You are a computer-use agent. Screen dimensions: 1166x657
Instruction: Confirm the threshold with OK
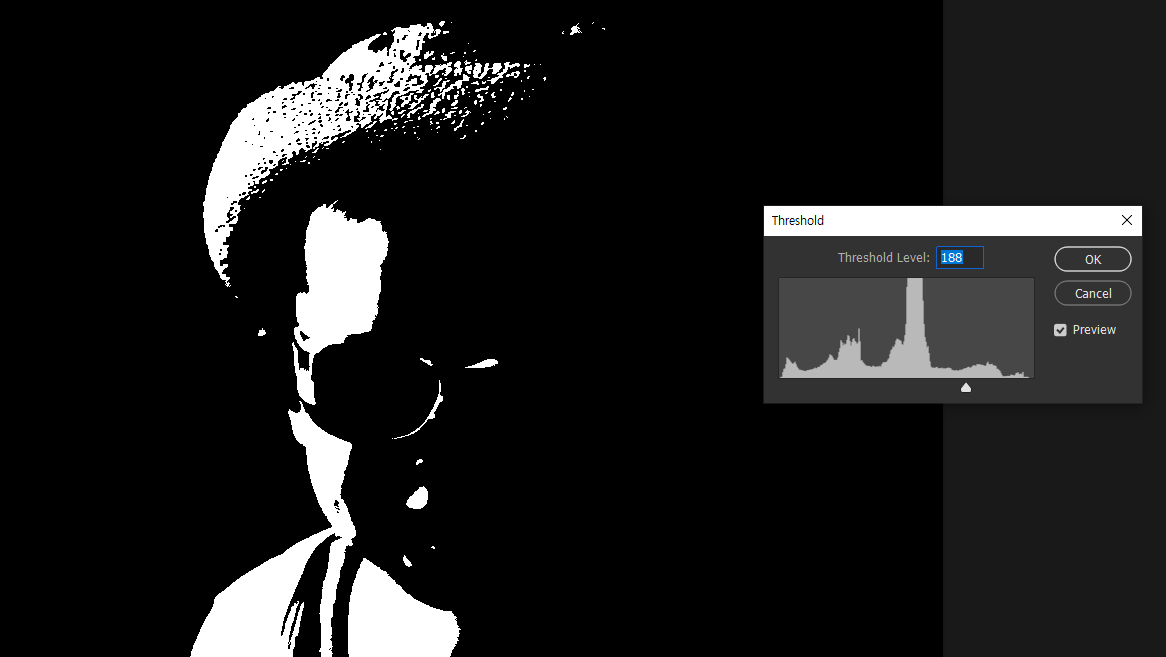tap(1092, 259)
